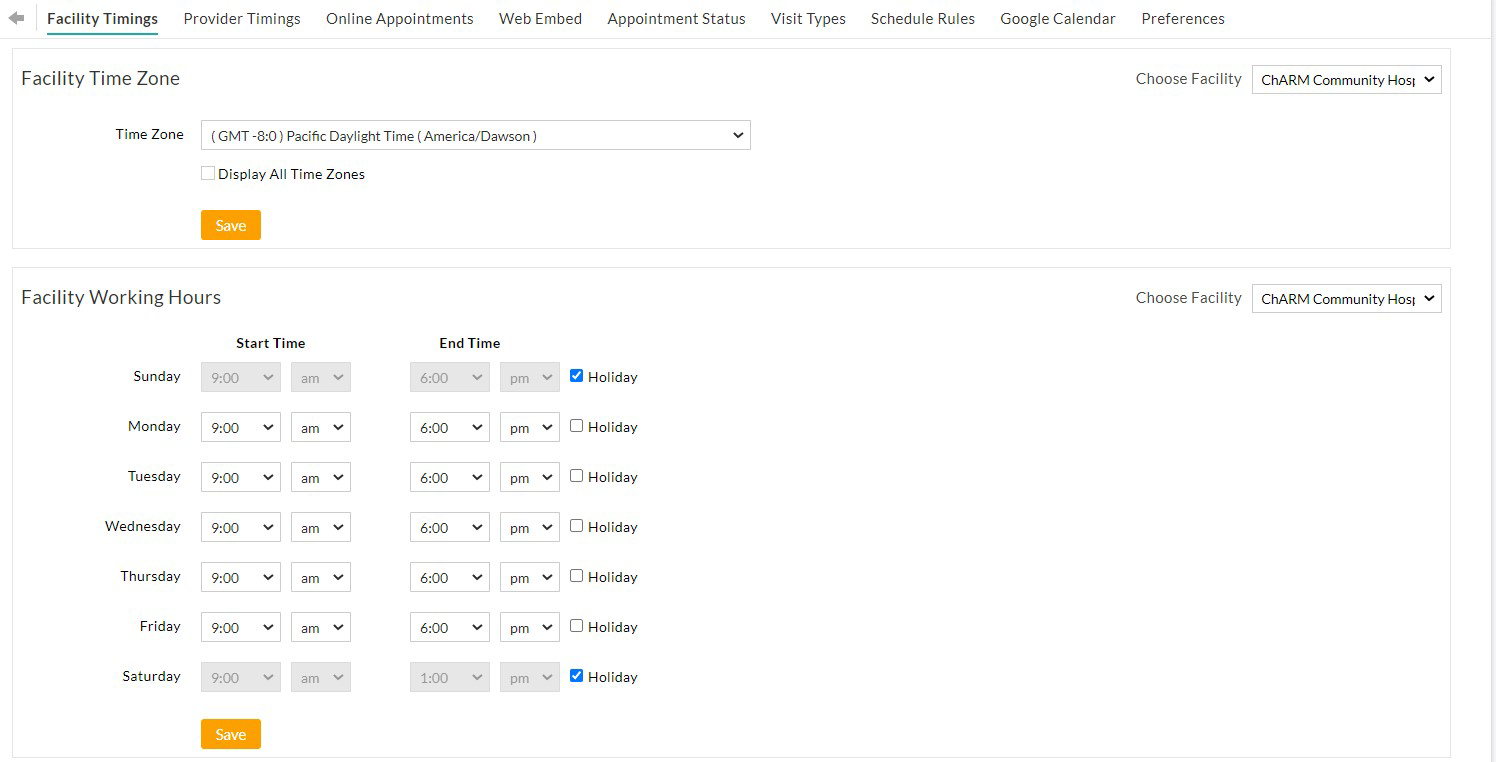This screenshot has width=1496, height=762.
Task: Open the Preferences tab
Action: tap(1182, 19)
